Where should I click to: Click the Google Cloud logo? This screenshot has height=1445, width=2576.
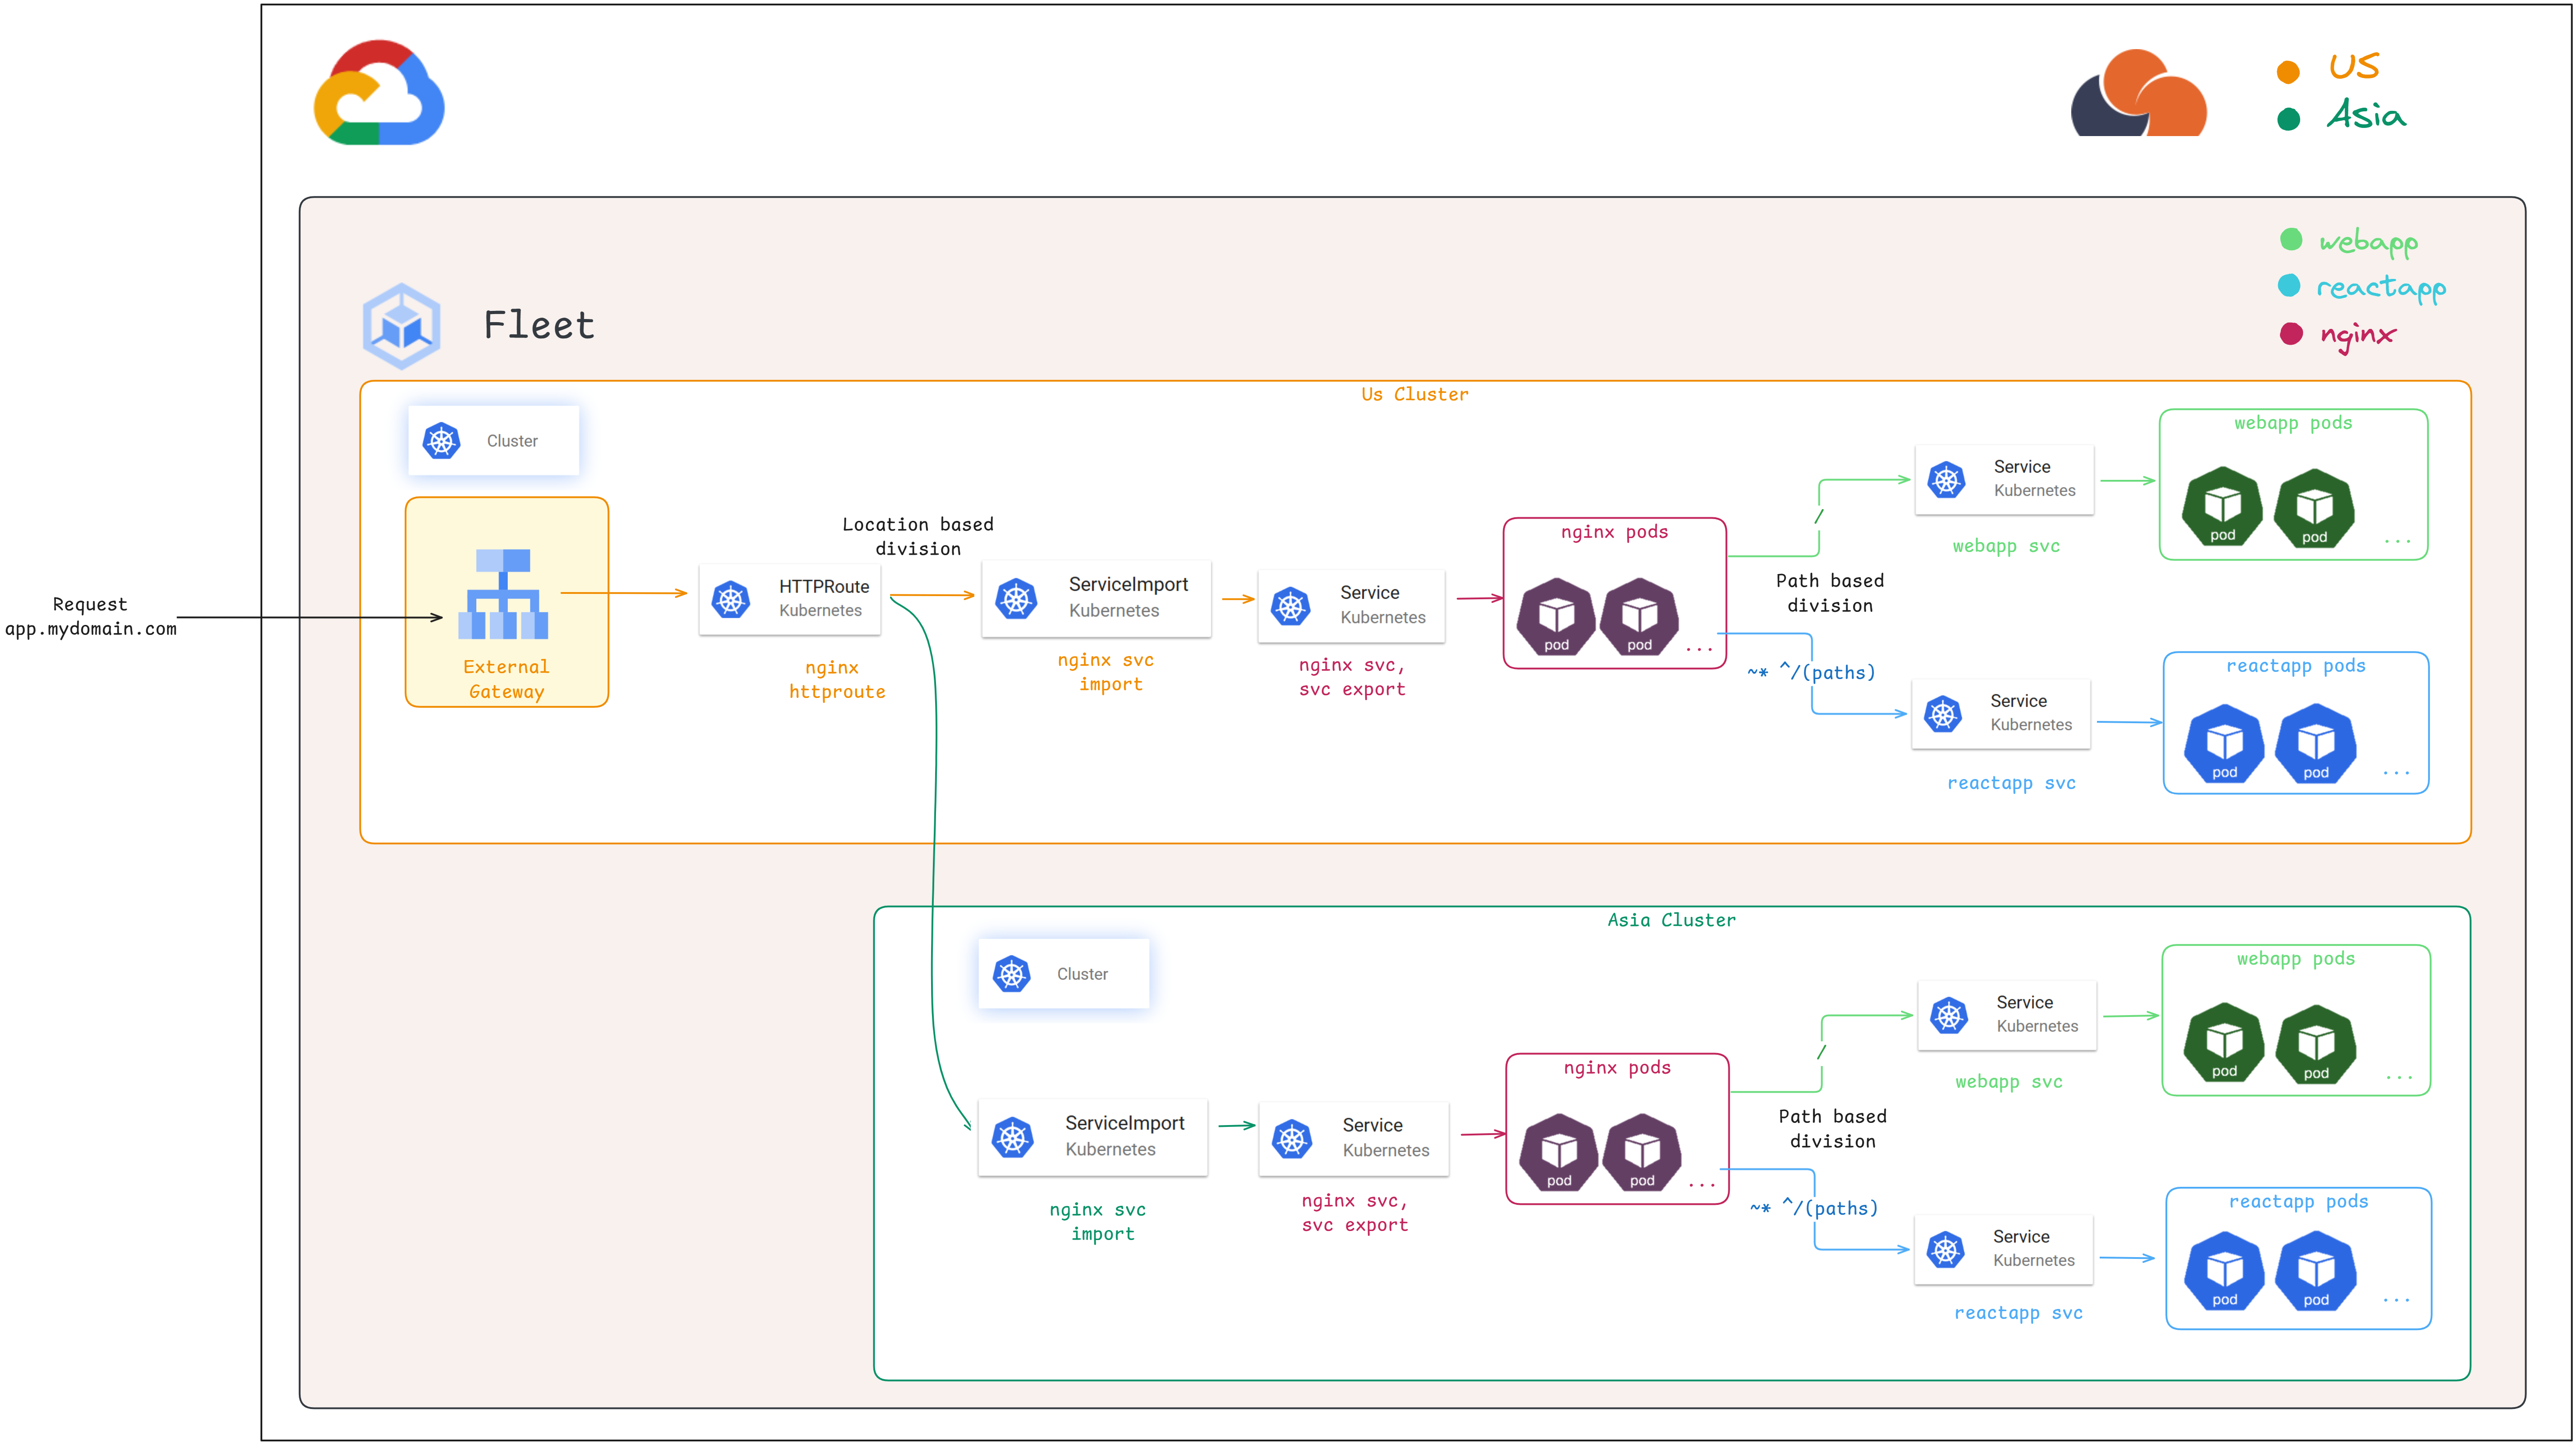pyautogui.click(x=378, y=93)
